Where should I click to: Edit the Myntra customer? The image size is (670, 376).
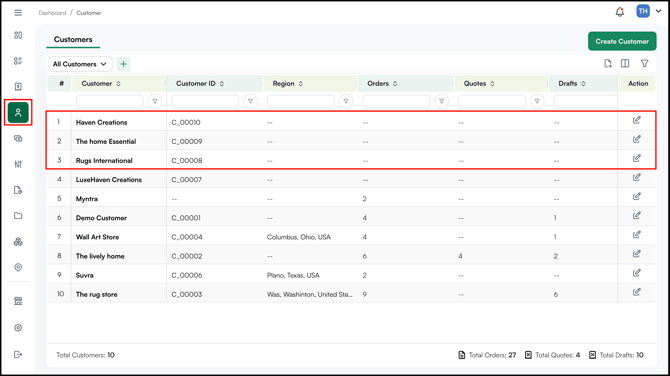click(637, 197)
